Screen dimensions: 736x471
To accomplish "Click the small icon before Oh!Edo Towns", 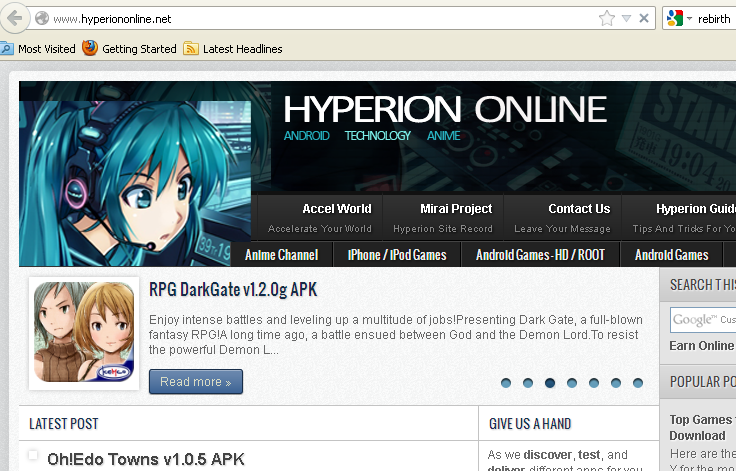I will click(33, 455).
